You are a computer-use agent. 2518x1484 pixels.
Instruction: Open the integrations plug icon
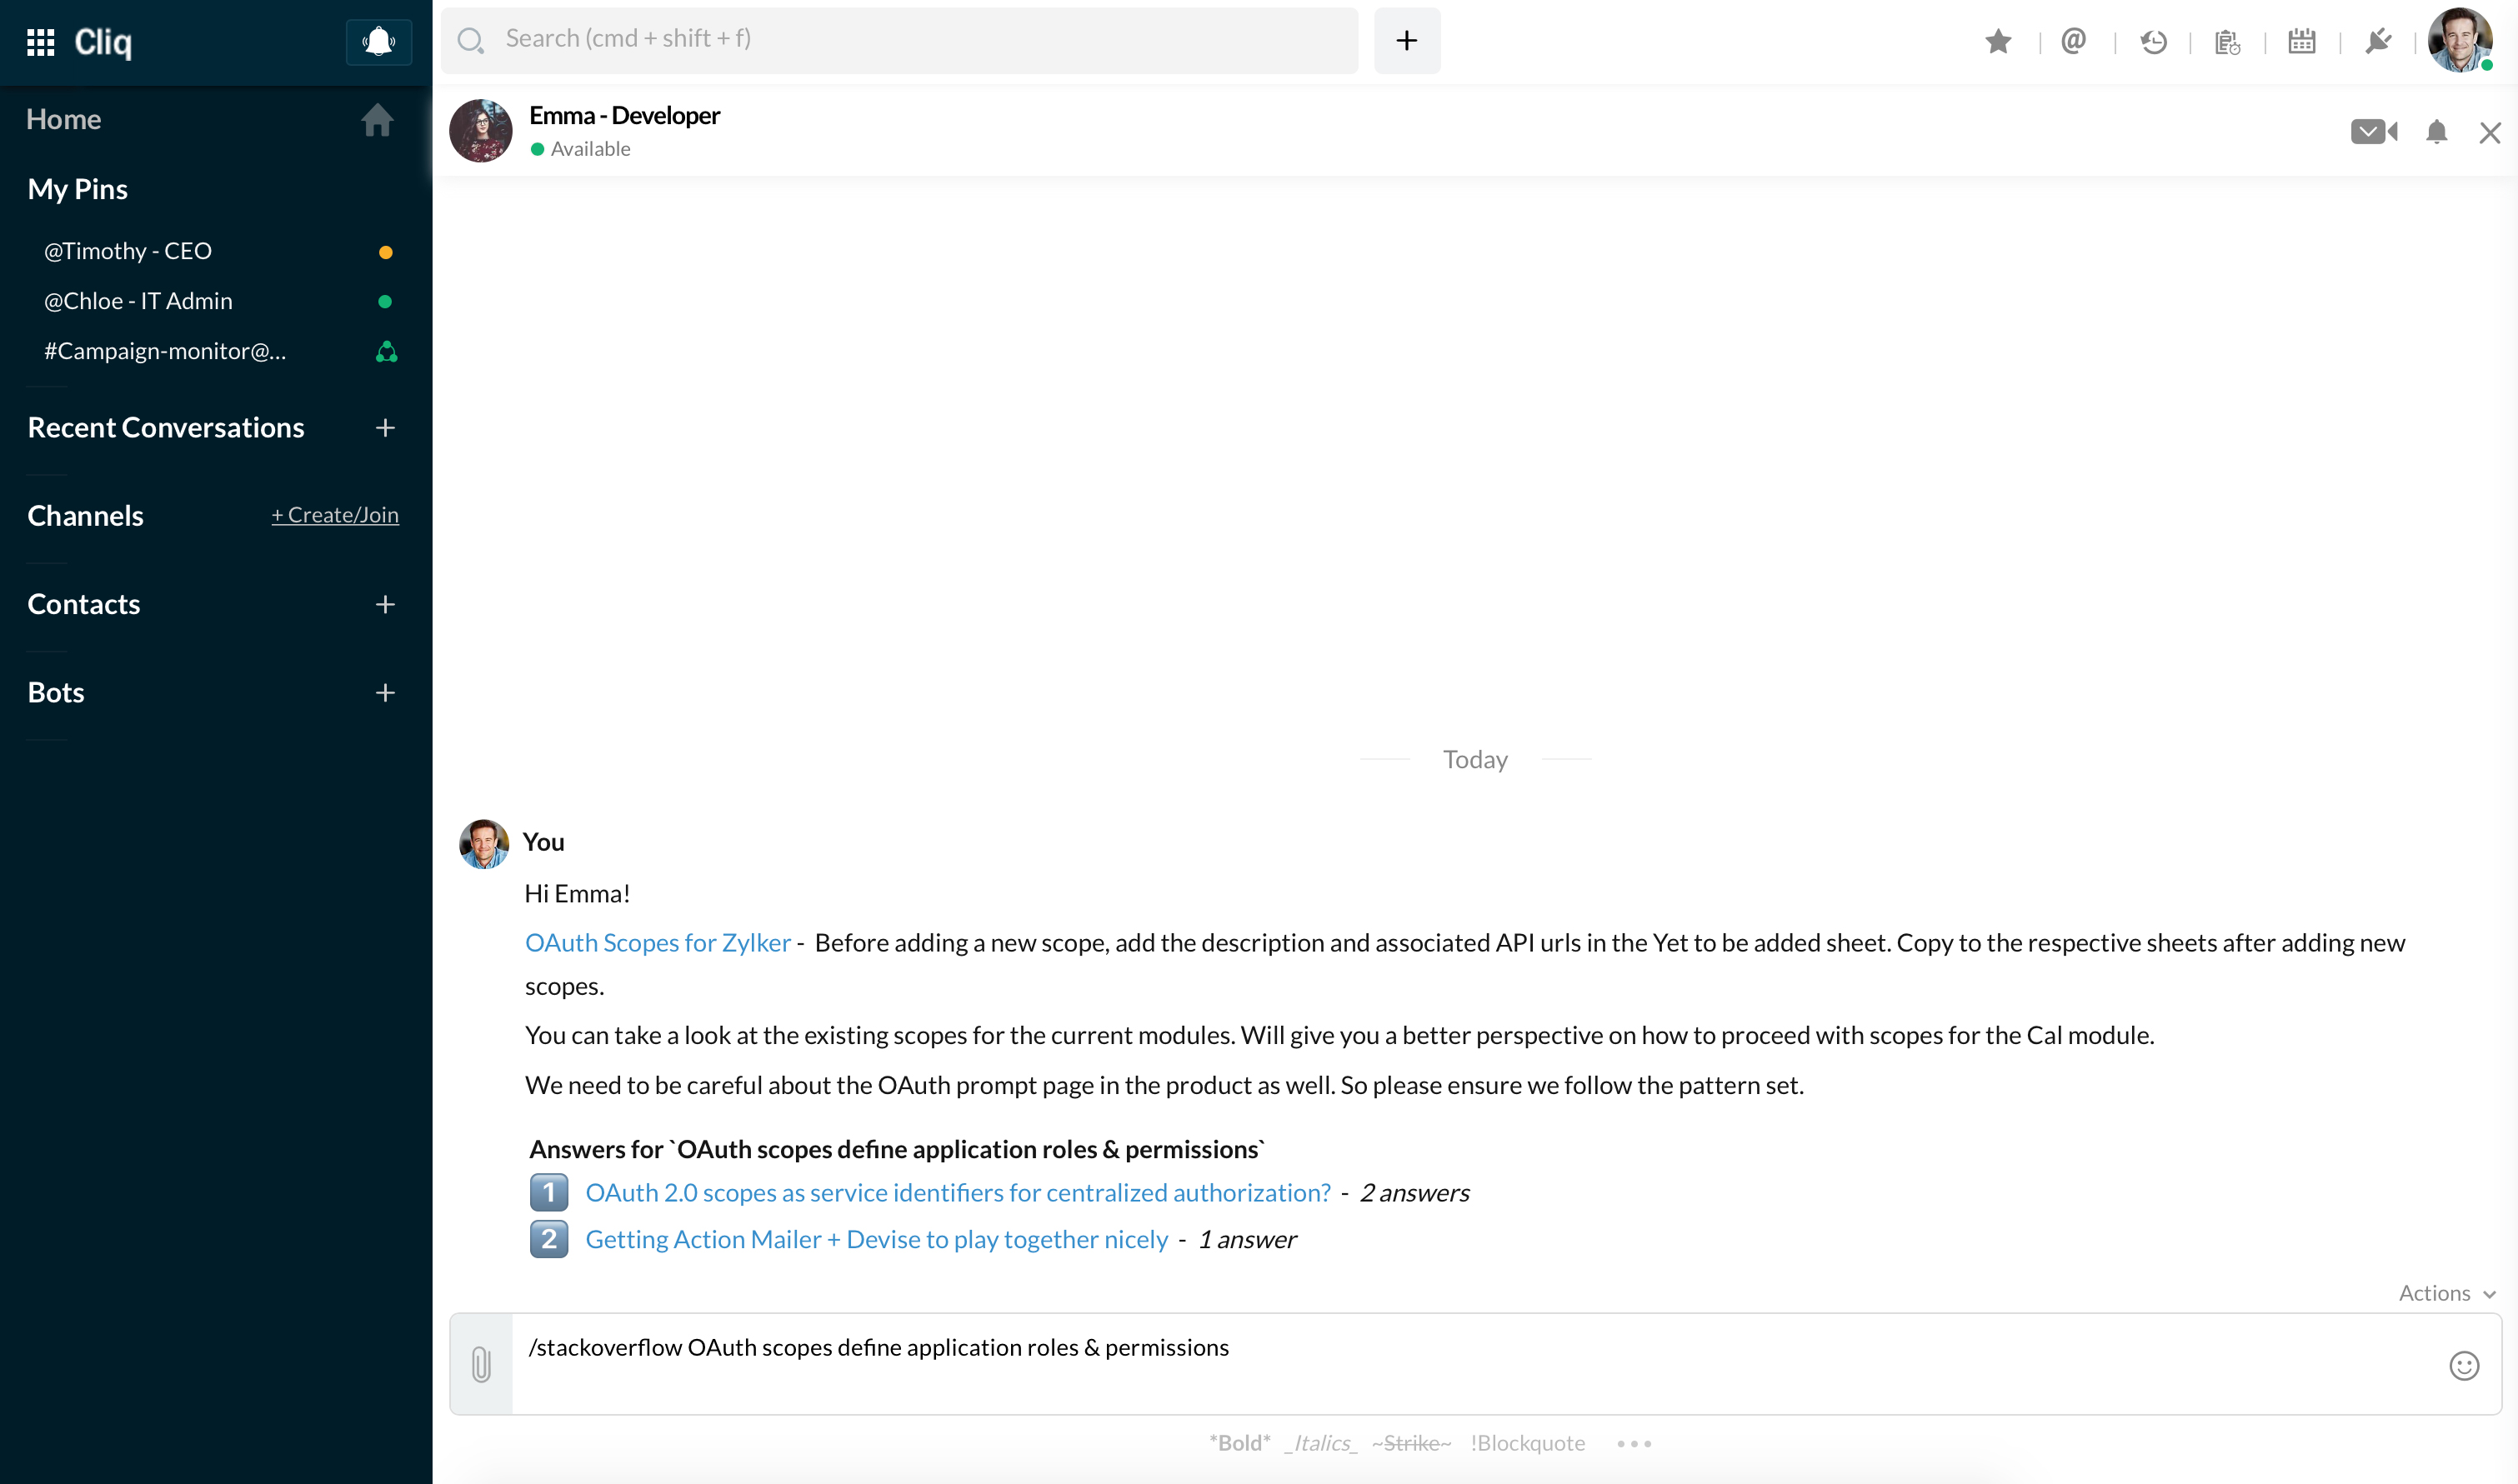2378,42
